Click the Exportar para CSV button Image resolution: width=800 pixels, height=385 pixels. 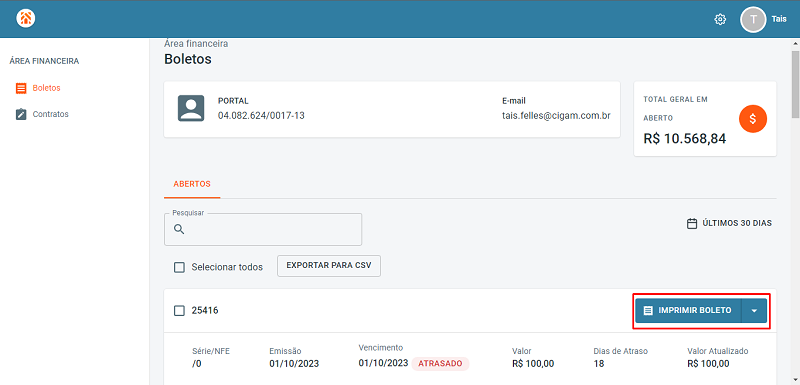[x=329, y=266]
